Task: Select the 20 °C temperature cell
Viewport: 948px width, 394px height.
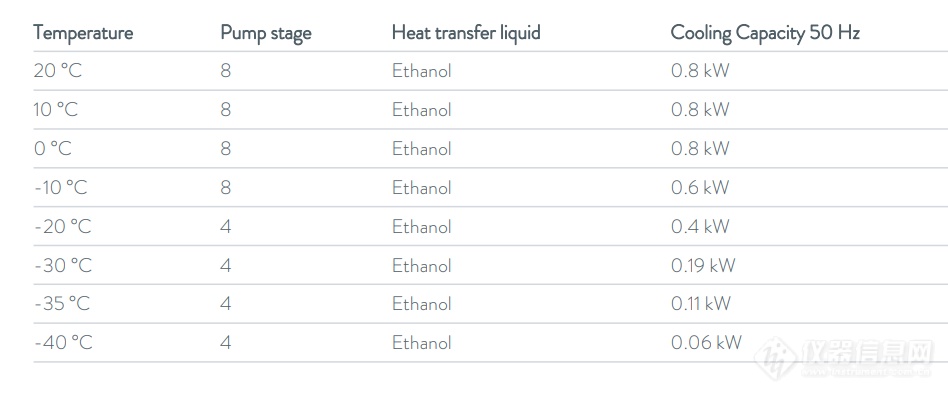Action: [x=57, y=71]
